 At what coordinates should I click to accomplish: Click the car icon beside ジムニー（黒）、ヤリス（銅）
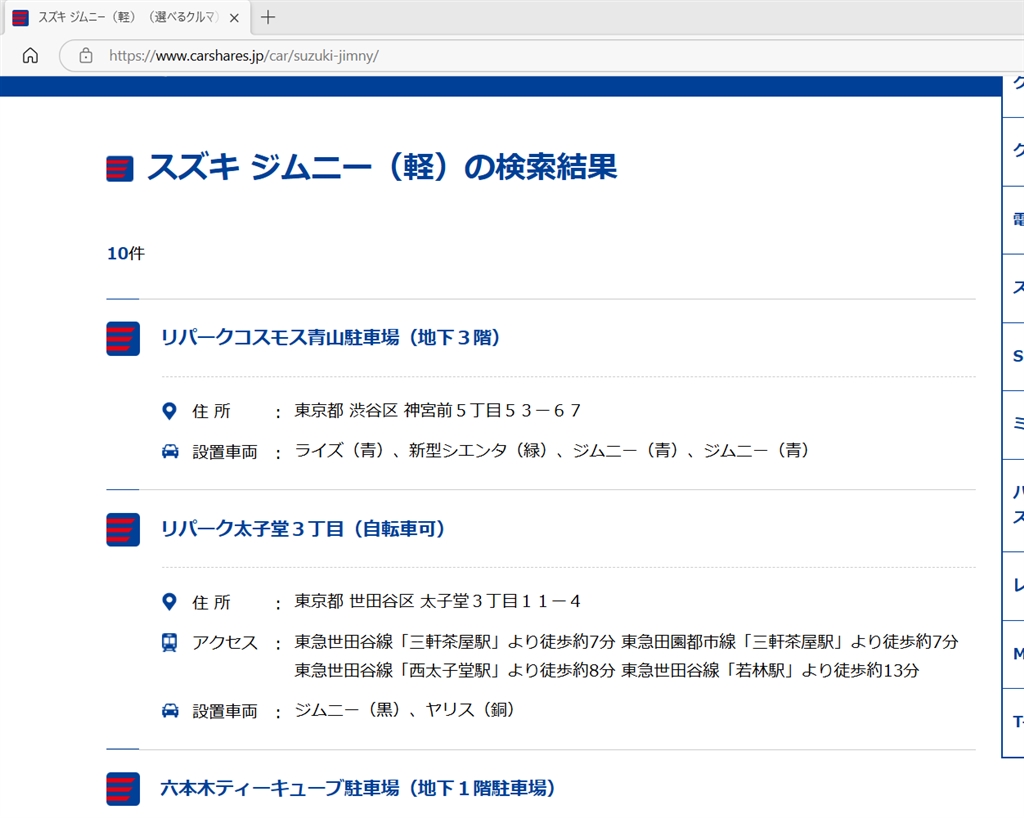(x=170, y=710)
